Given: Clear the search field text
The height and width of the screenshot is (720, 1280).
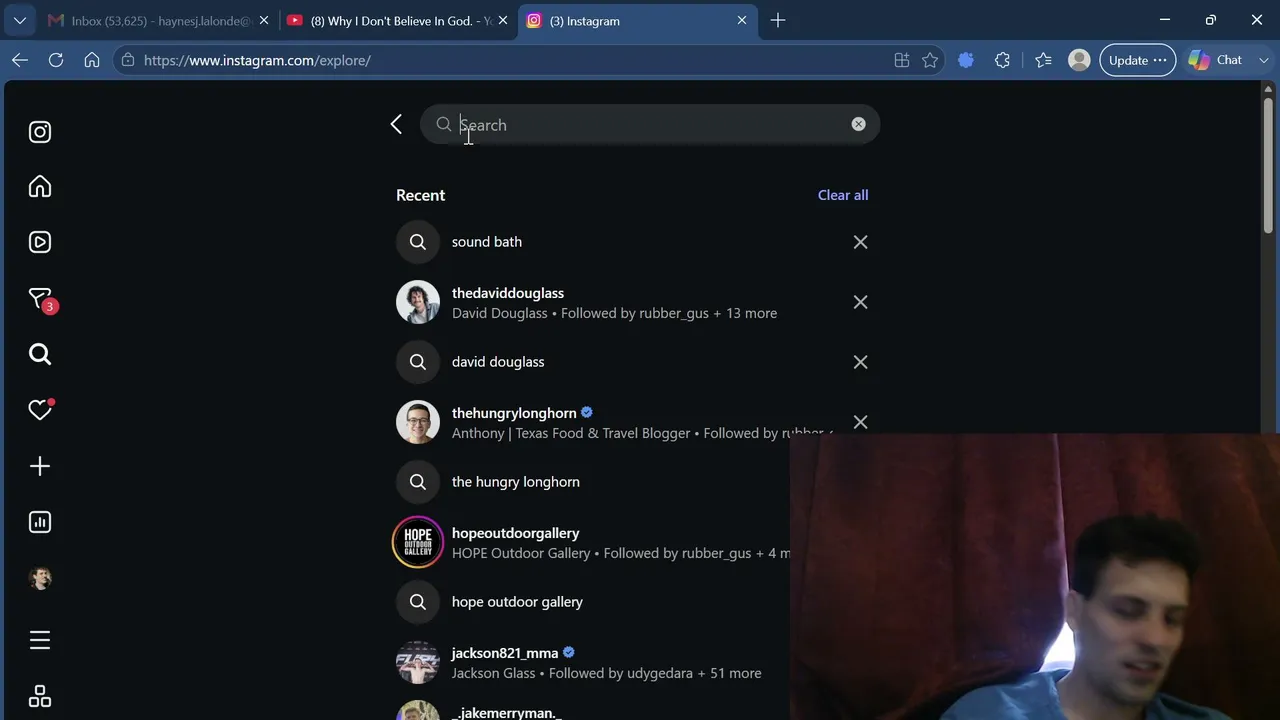Looking at the screenshot, I should 858,124.
